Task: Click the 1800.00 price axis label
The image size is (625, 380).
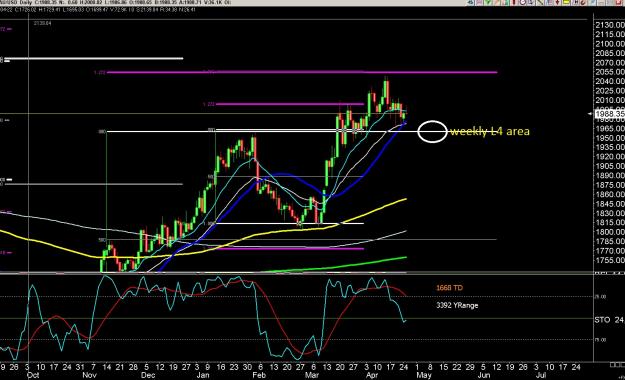Action: tap(609, 232)
